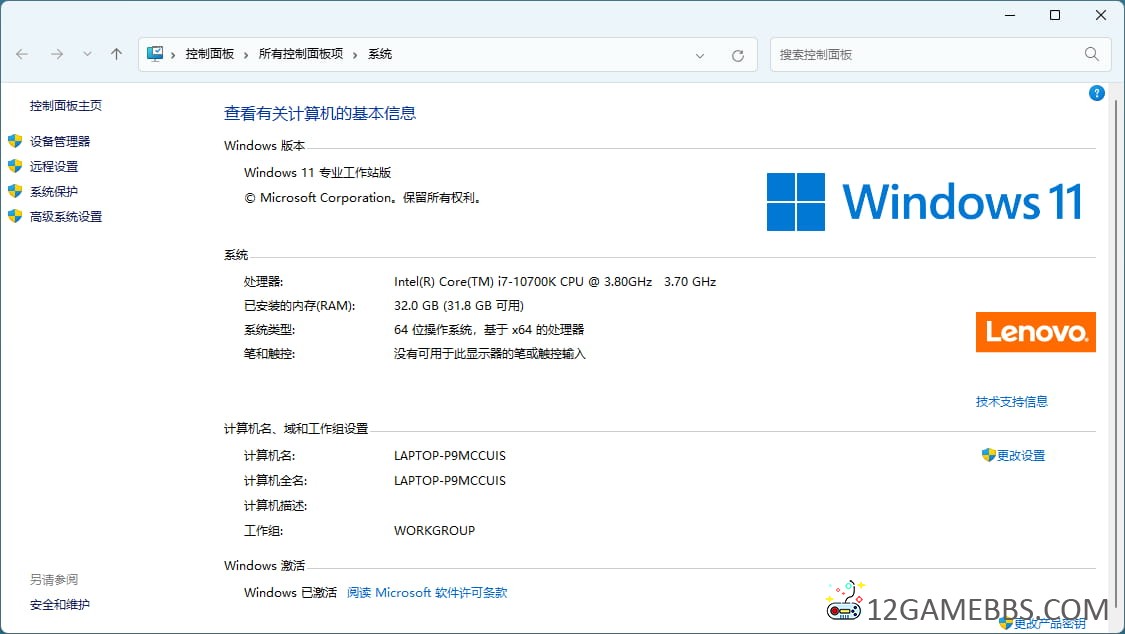Refresh the control panel page
The height and width of the screenshot is (634, 1125).
pos(738,56)
